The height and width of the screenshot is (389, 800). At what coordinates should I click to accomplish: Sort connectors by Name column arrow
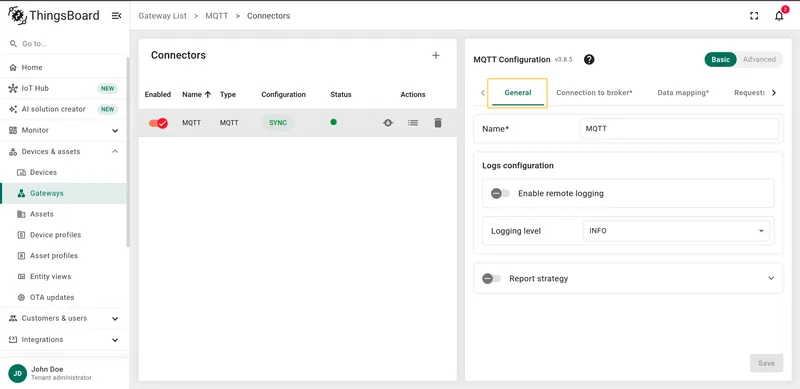[x=208, y=94]
